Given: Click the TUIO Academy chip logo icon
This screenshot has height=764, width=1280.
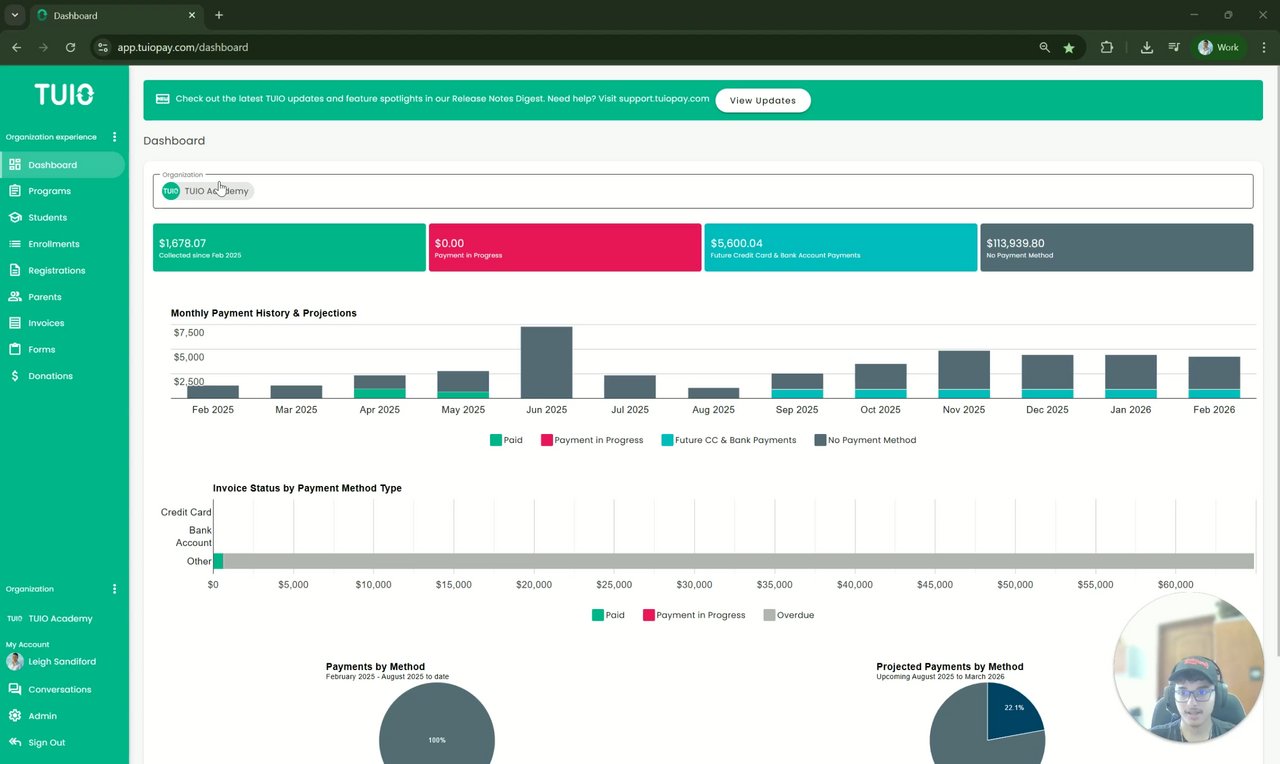Looking at the screenshot, I should pos(171,191).
